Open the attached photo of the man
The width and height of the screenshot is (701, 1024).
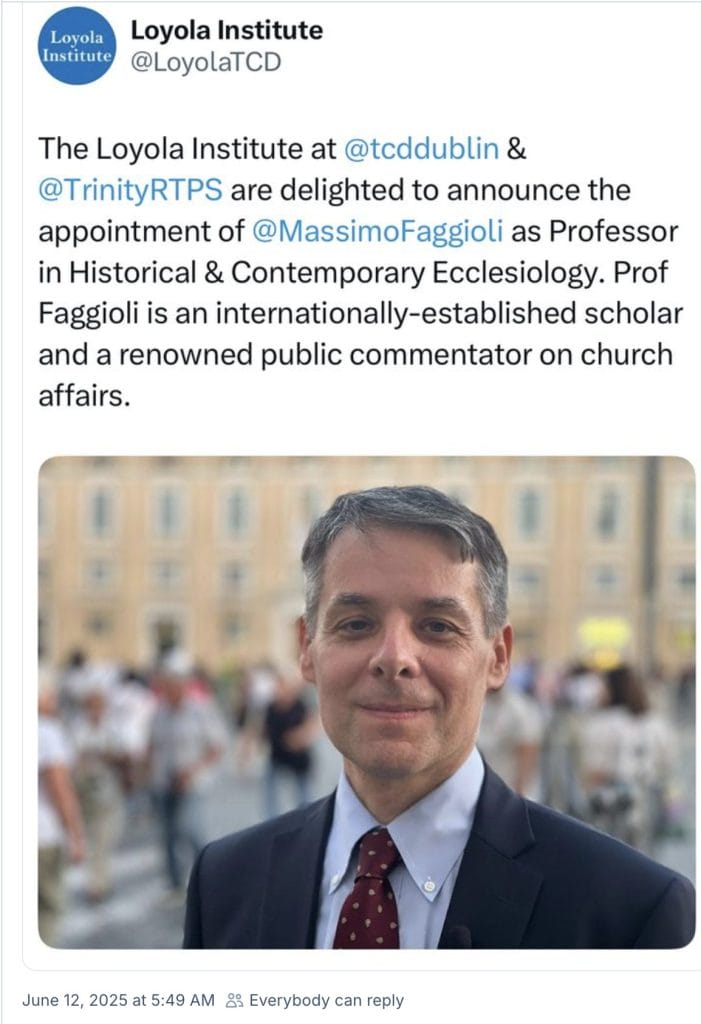(x=366, y=701)
